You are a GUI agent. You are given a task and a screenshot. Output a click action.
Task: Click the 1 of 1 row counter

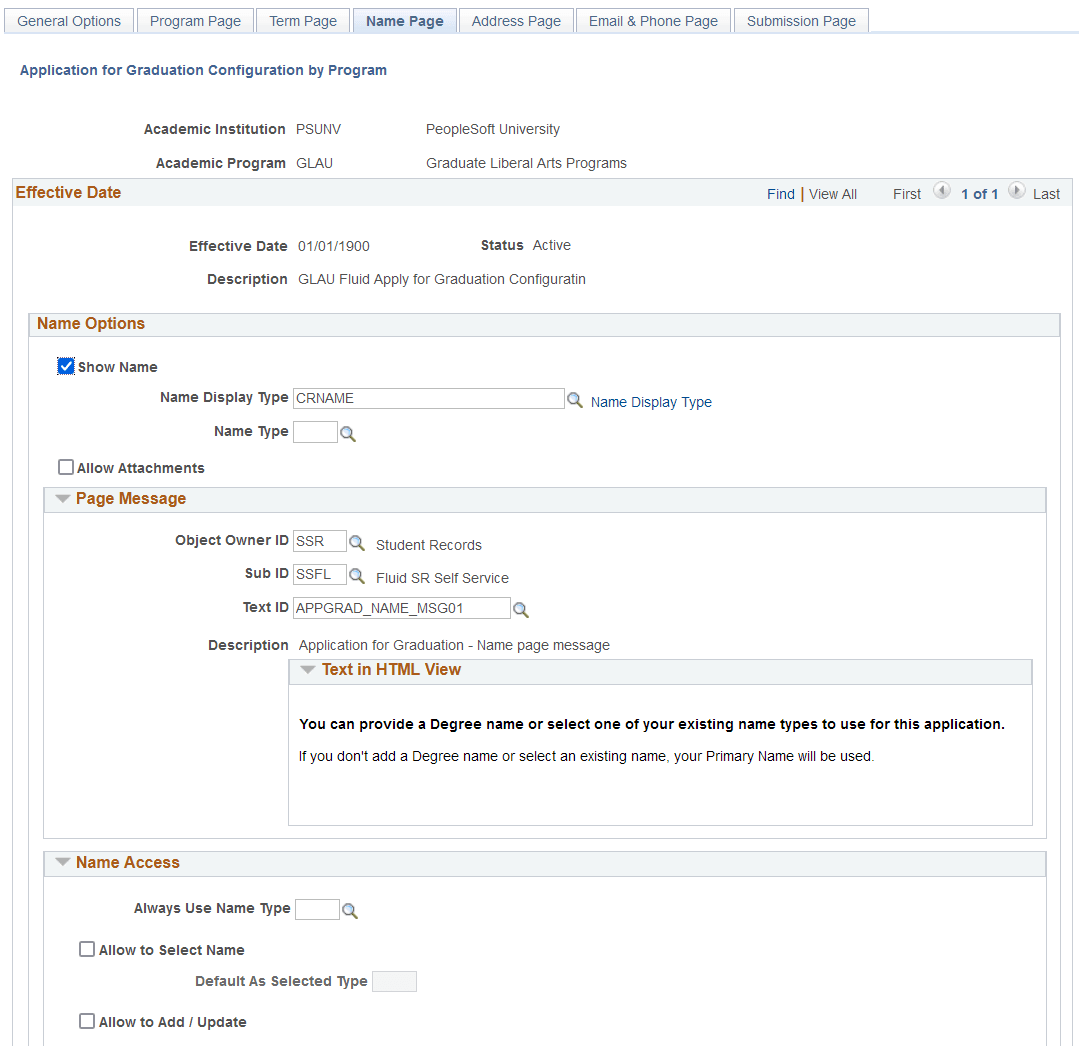pos(979,194)
